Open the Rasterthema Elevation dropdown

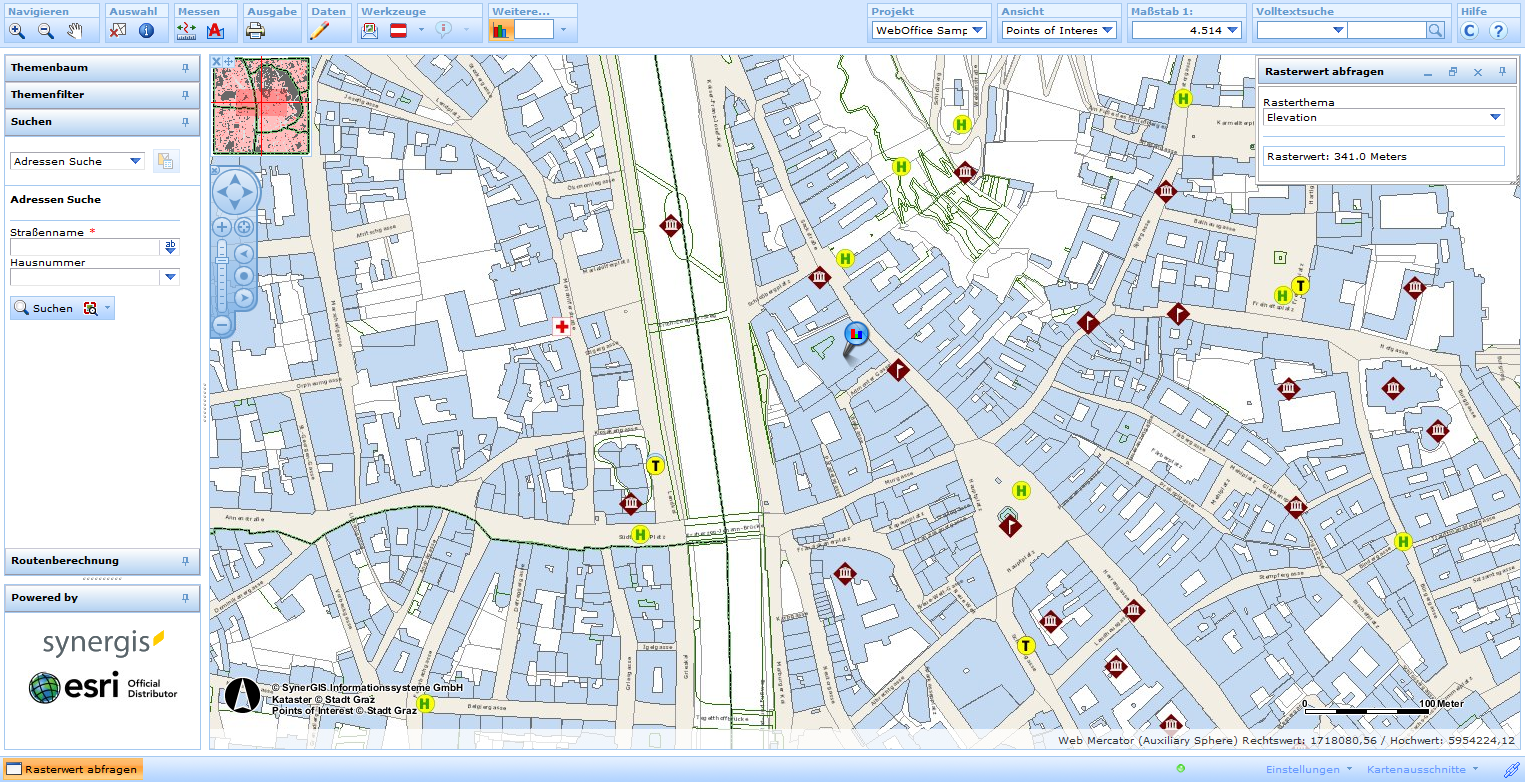[1496, 117]
